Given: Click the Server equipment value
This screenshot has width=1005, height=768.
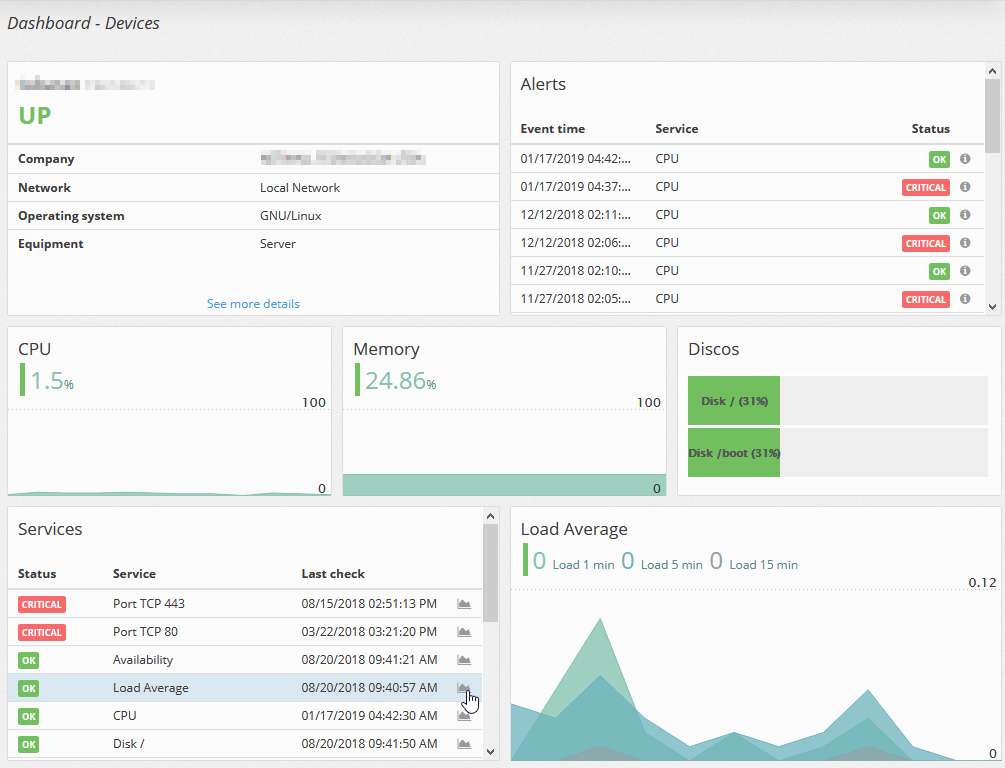Looking at the screenshot, I should 278,244.
